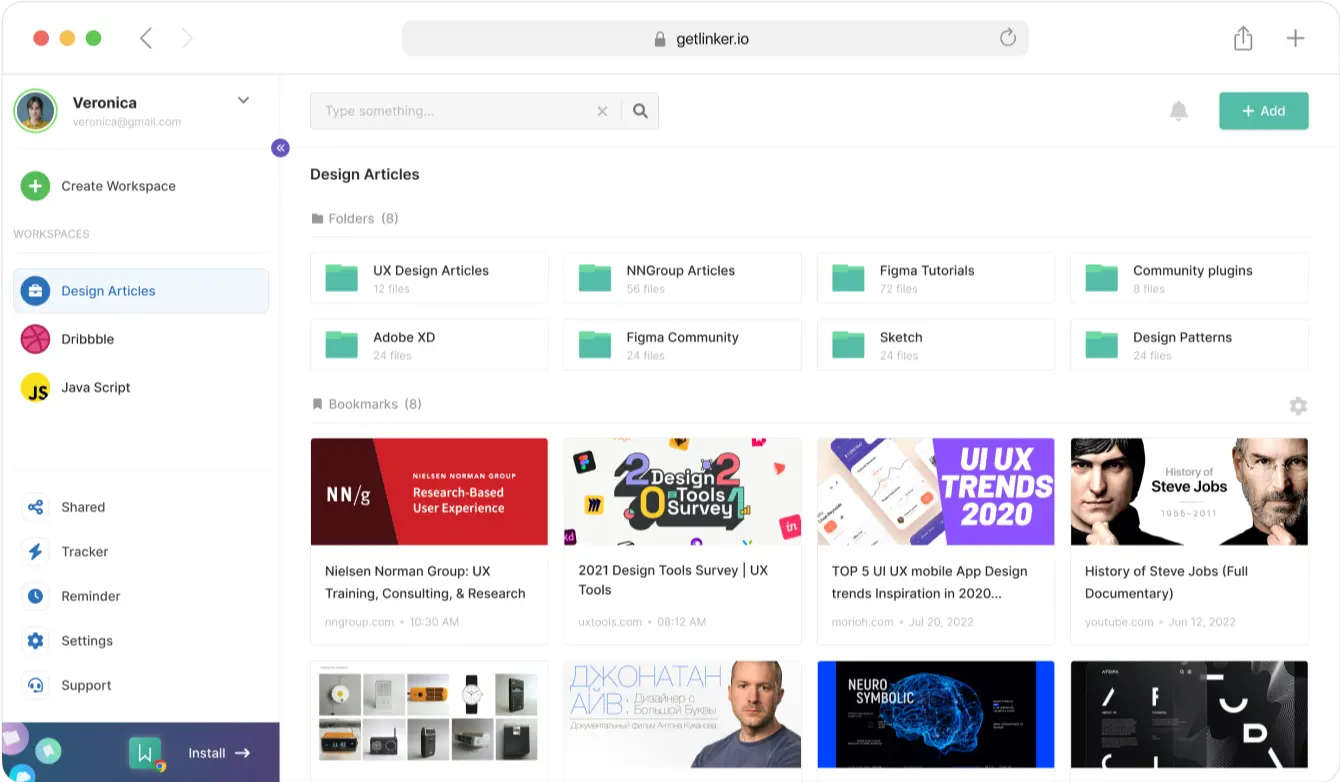Click the uxtools.com source text
This screenshot has height=782, width=1340.
(610, 622)
